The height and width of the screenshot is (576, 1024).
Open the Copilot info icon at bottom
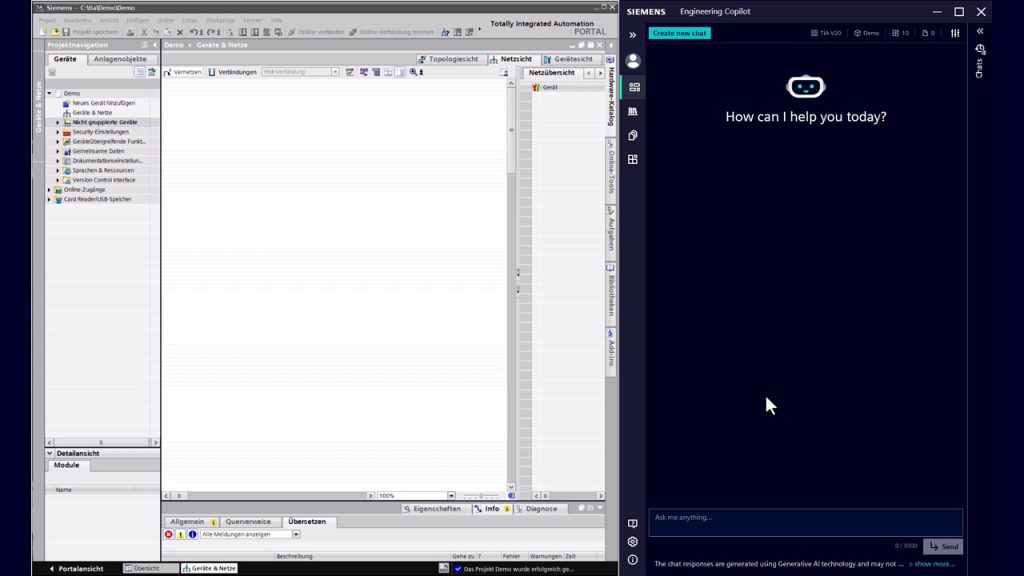[x=632, y=560]
